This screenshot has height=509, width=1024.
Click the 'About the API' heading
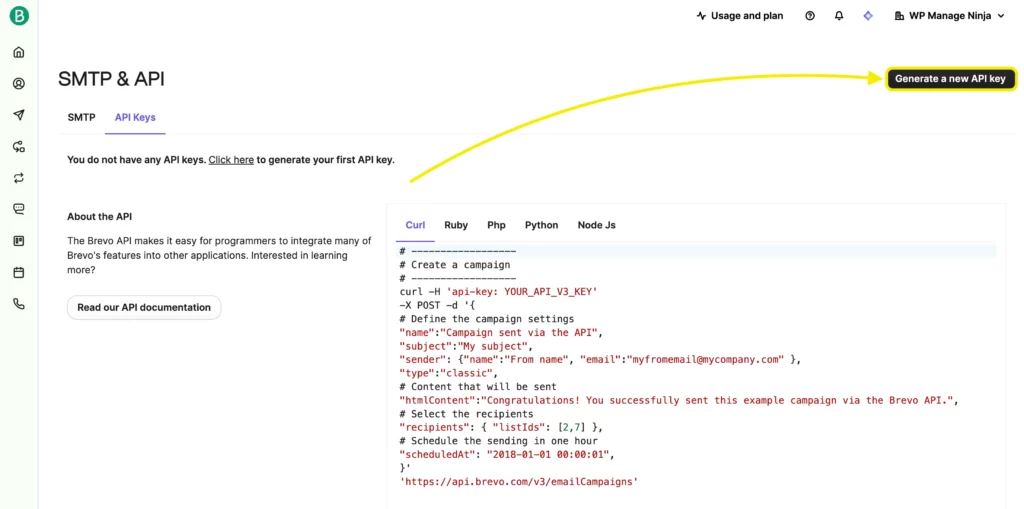coord(100,216)
